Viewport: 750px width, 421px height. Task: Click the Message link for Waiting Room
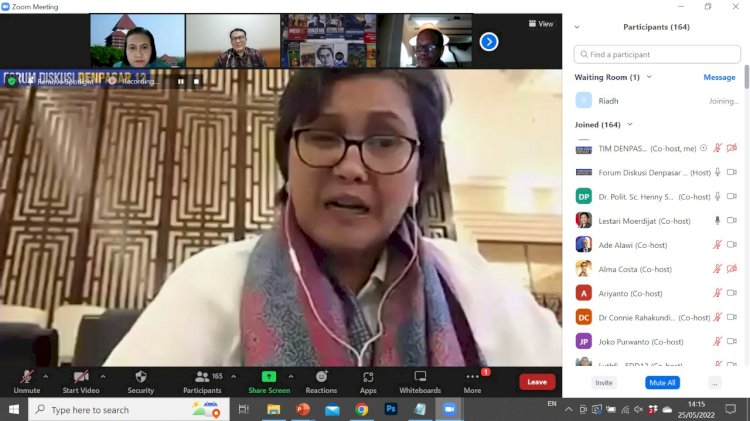pyautogui.click(x=719, y=77)
